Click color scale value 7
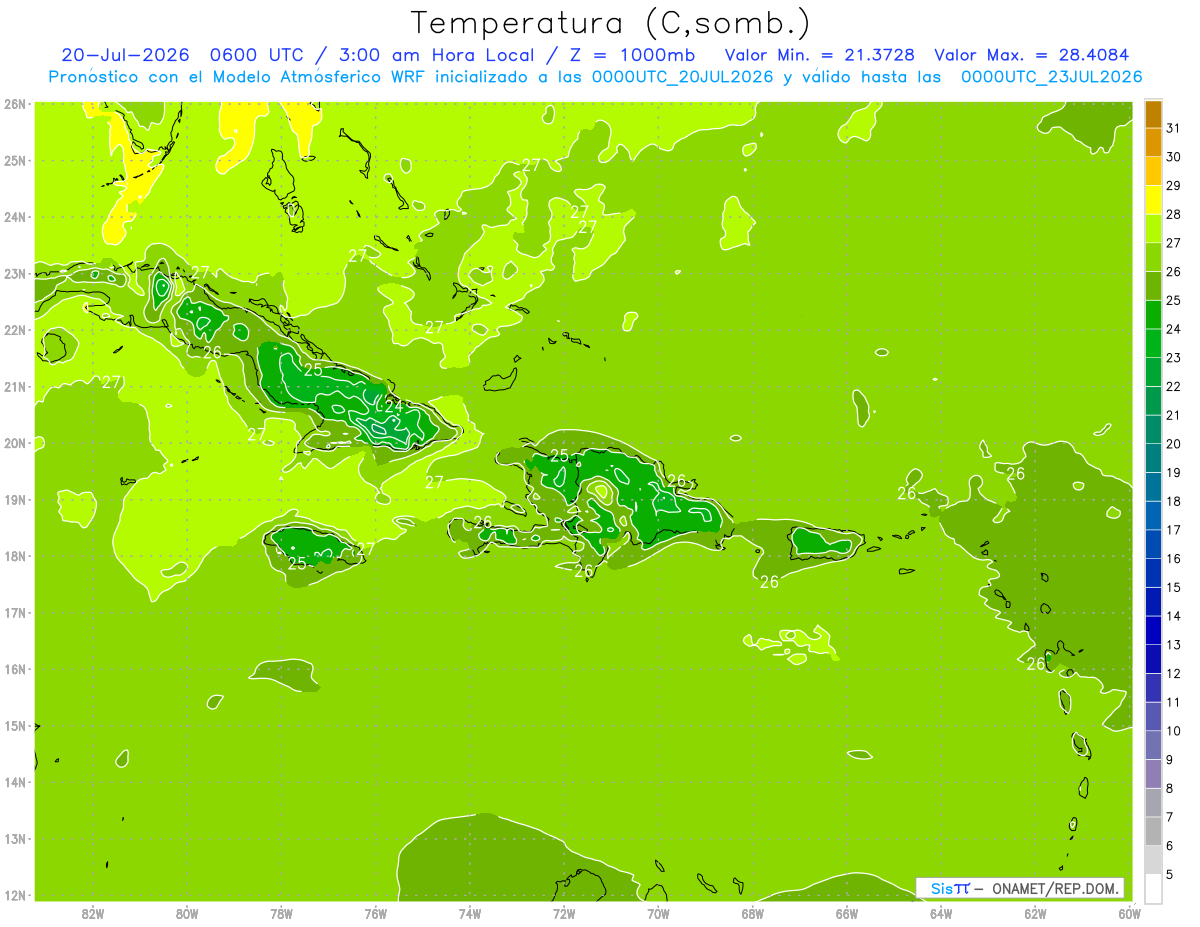 coord(1170,817)
